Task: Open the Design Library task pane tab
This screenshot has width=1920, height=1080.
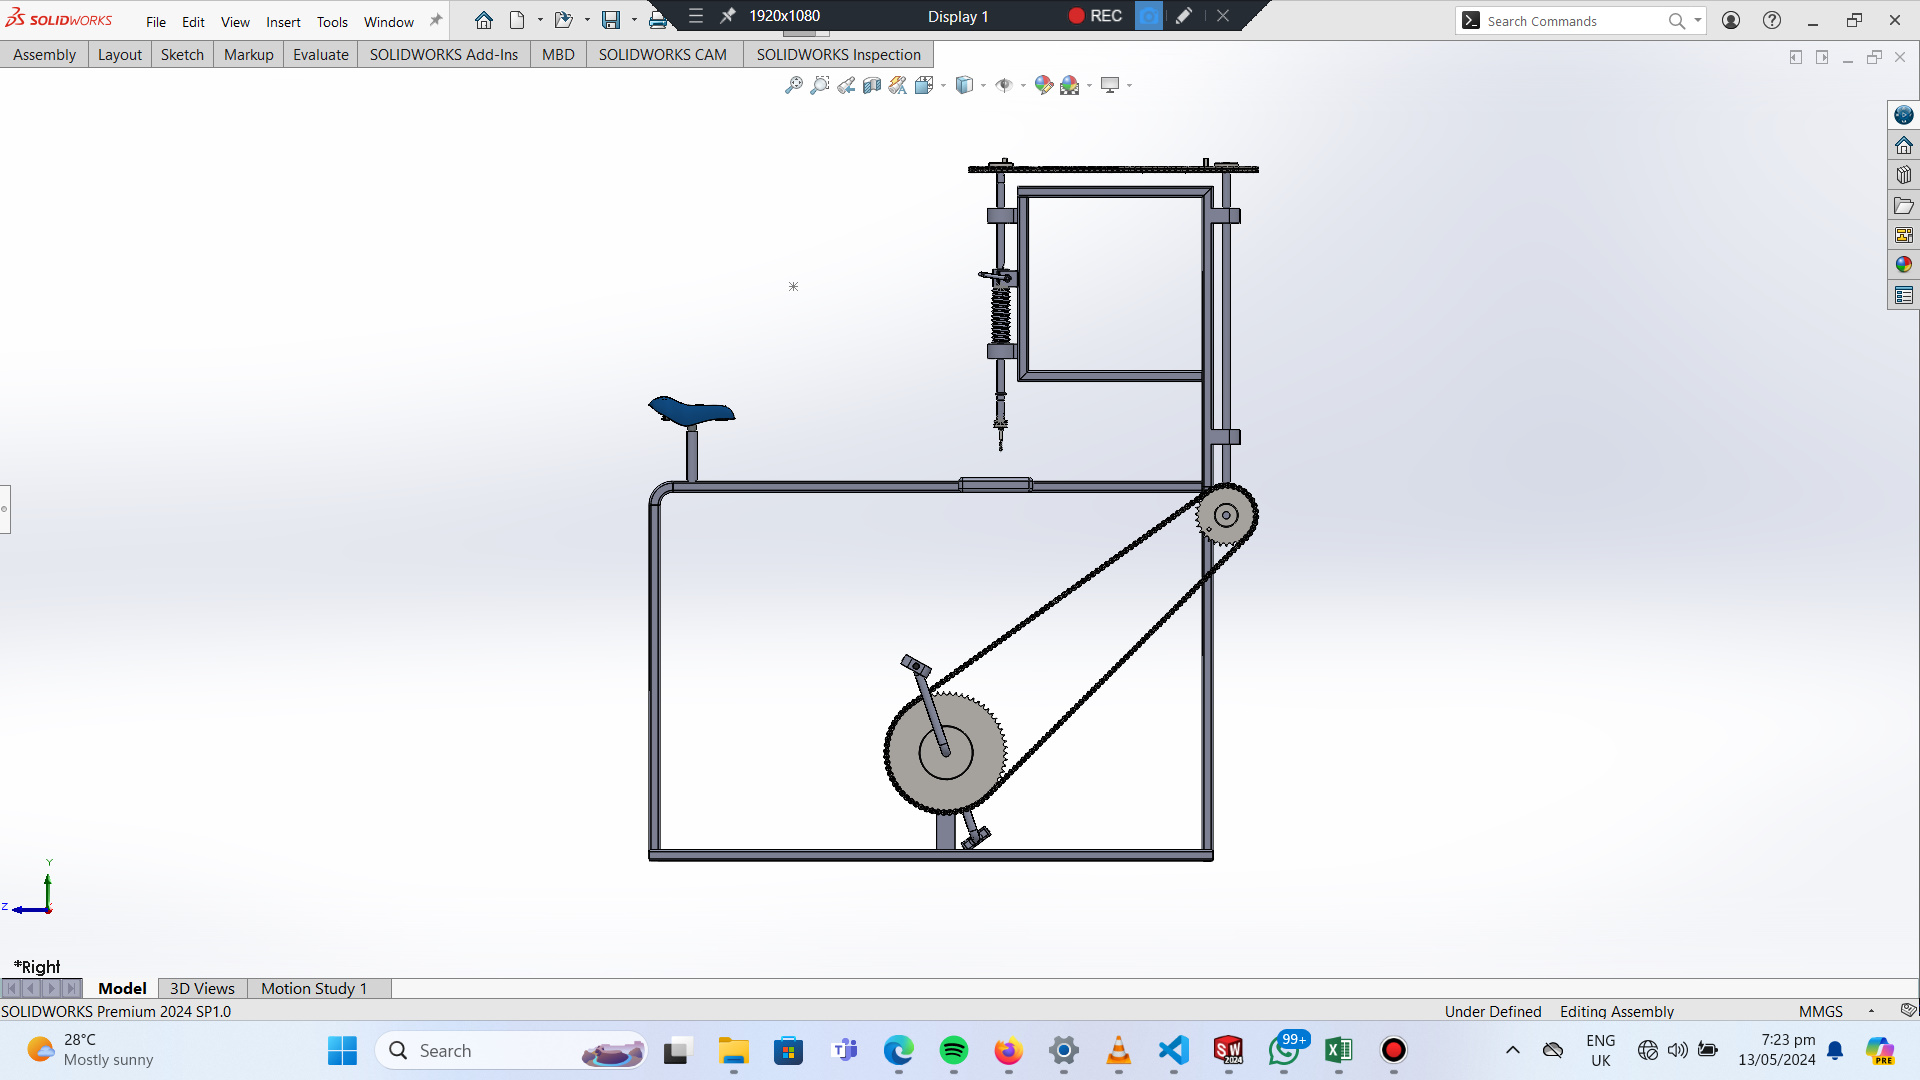Action: click(x=1903, y=175)
